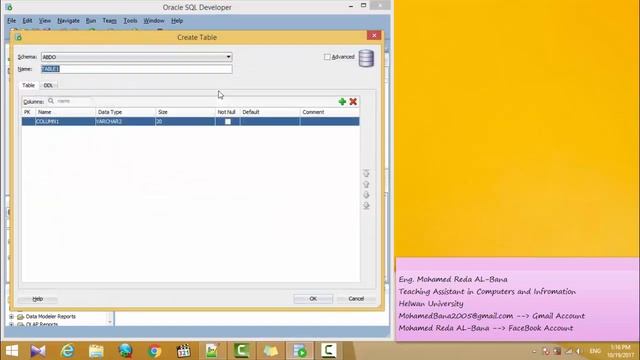640x360 pixels.
Task: Click the Data Type column header
Action: 125,112
